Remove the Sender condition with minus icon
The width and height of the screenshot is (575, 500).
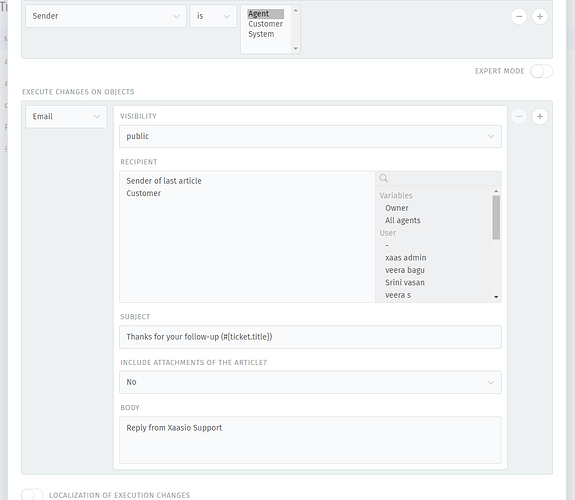tap(519, 17)
